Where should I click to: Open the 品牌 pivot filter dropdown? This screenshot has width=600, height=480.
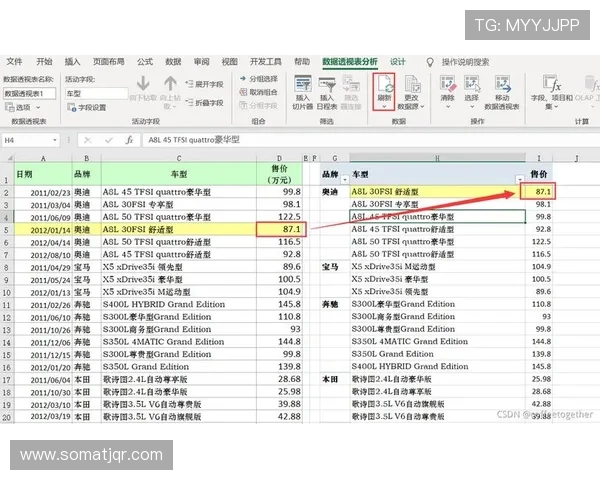click(x=345, y=179)
